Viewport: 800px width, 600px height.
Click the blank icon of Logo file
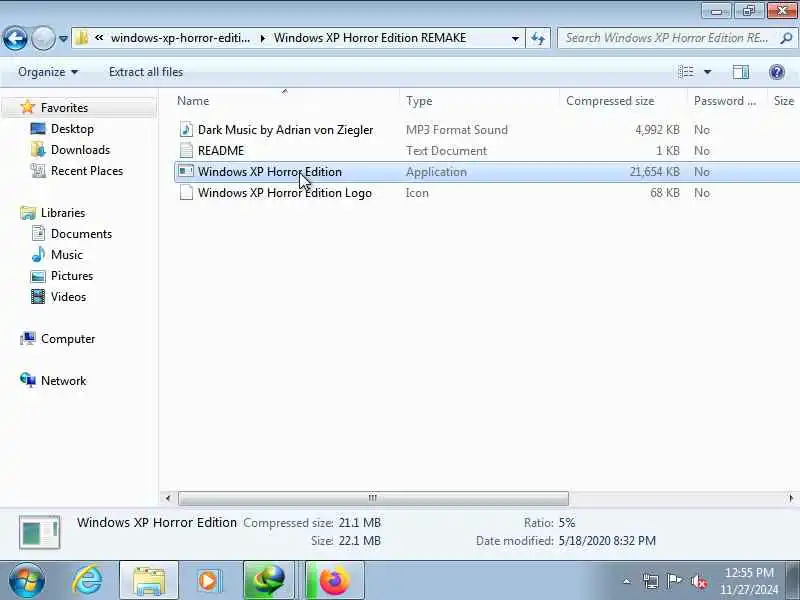pos(186,193)
